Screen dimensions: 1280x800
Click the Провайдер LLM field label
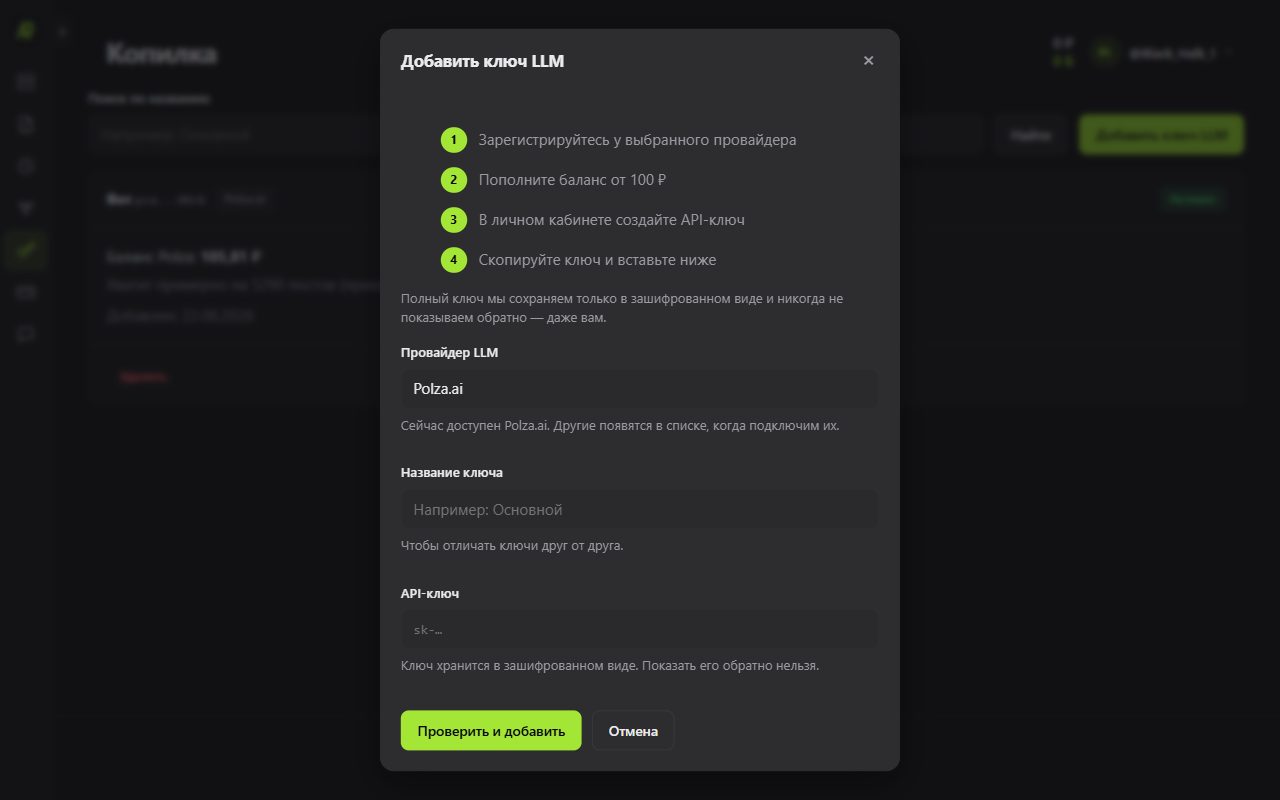449,353
